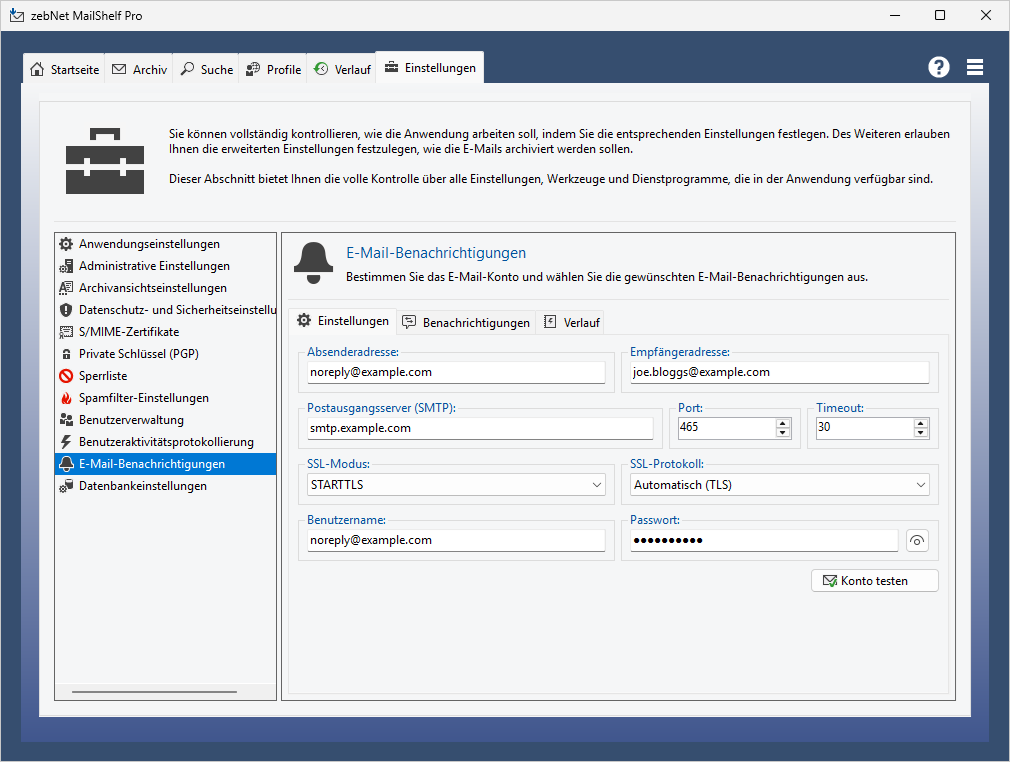
Task: Click the Empfängeradresse input field
Action: point(779,372)
